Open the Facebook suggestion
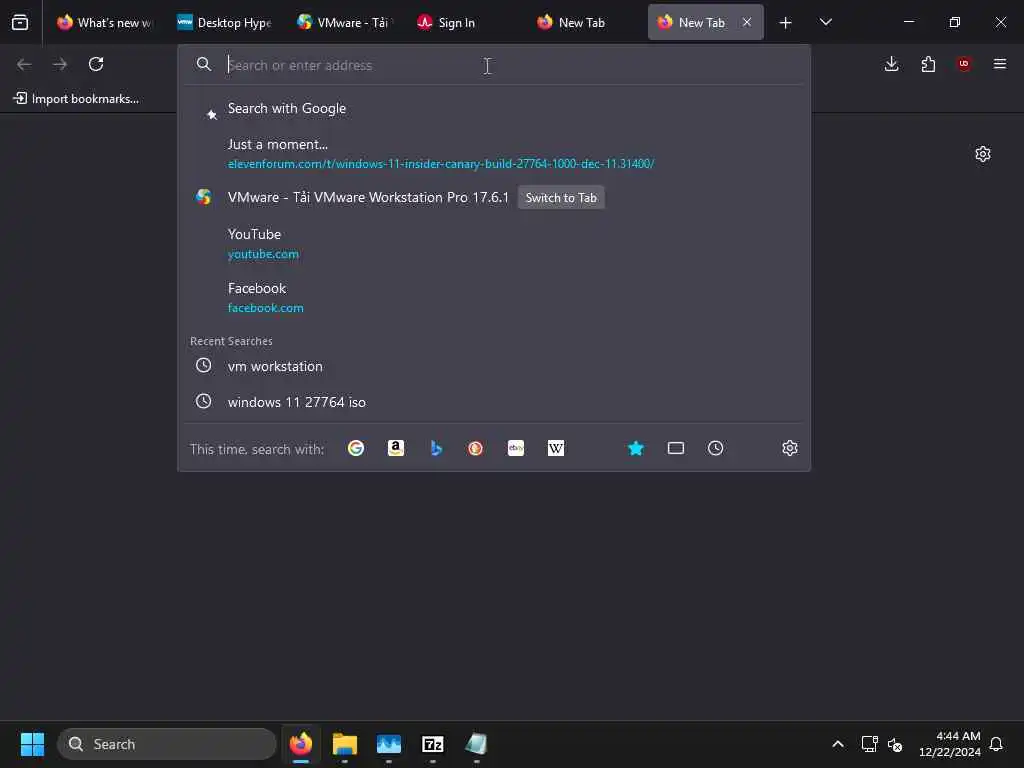The width and height of the screenshot is (1024, 768). click(494, 298)
